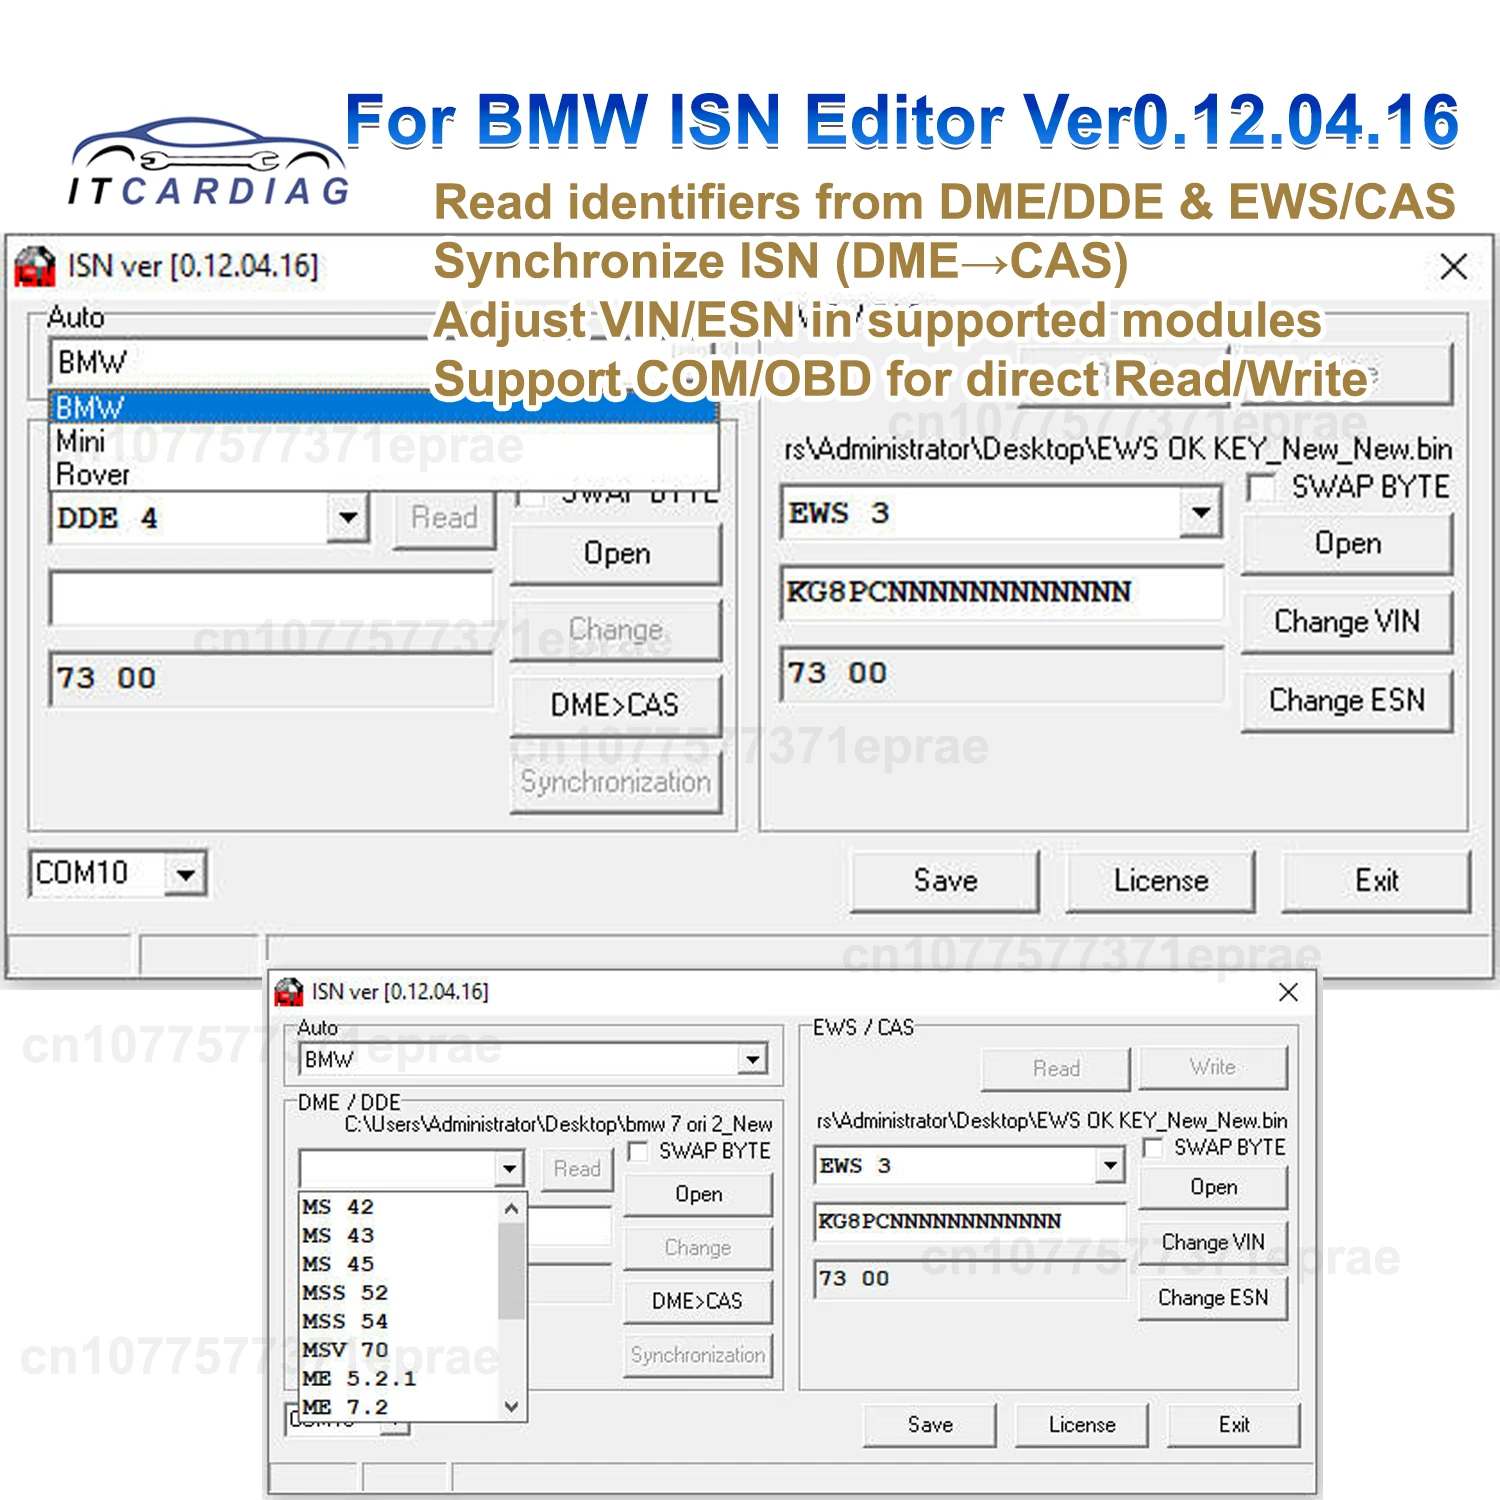Click the 73 00 field in lower window

(x=971, y=1279)
